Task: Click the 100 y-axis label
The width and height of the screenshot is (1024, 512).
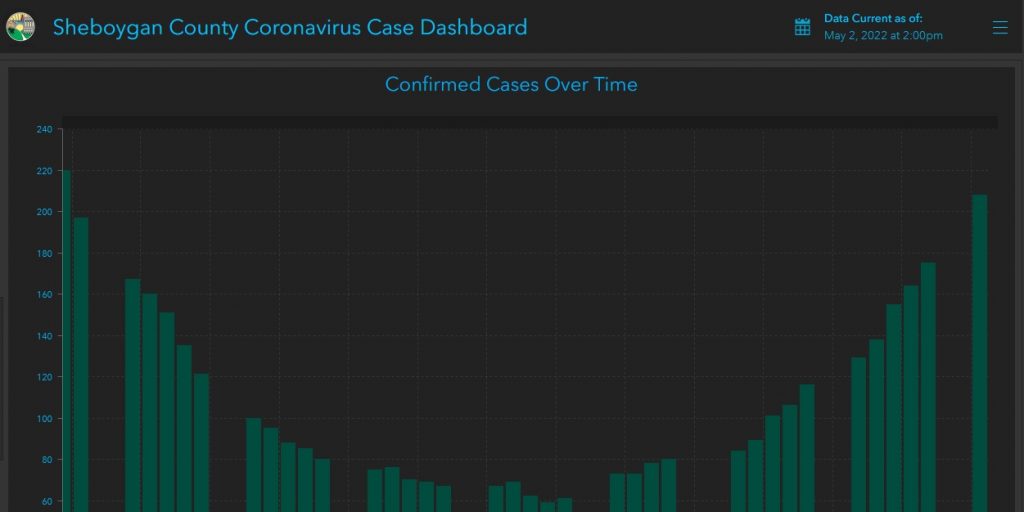Action: (x=44, y=419)
